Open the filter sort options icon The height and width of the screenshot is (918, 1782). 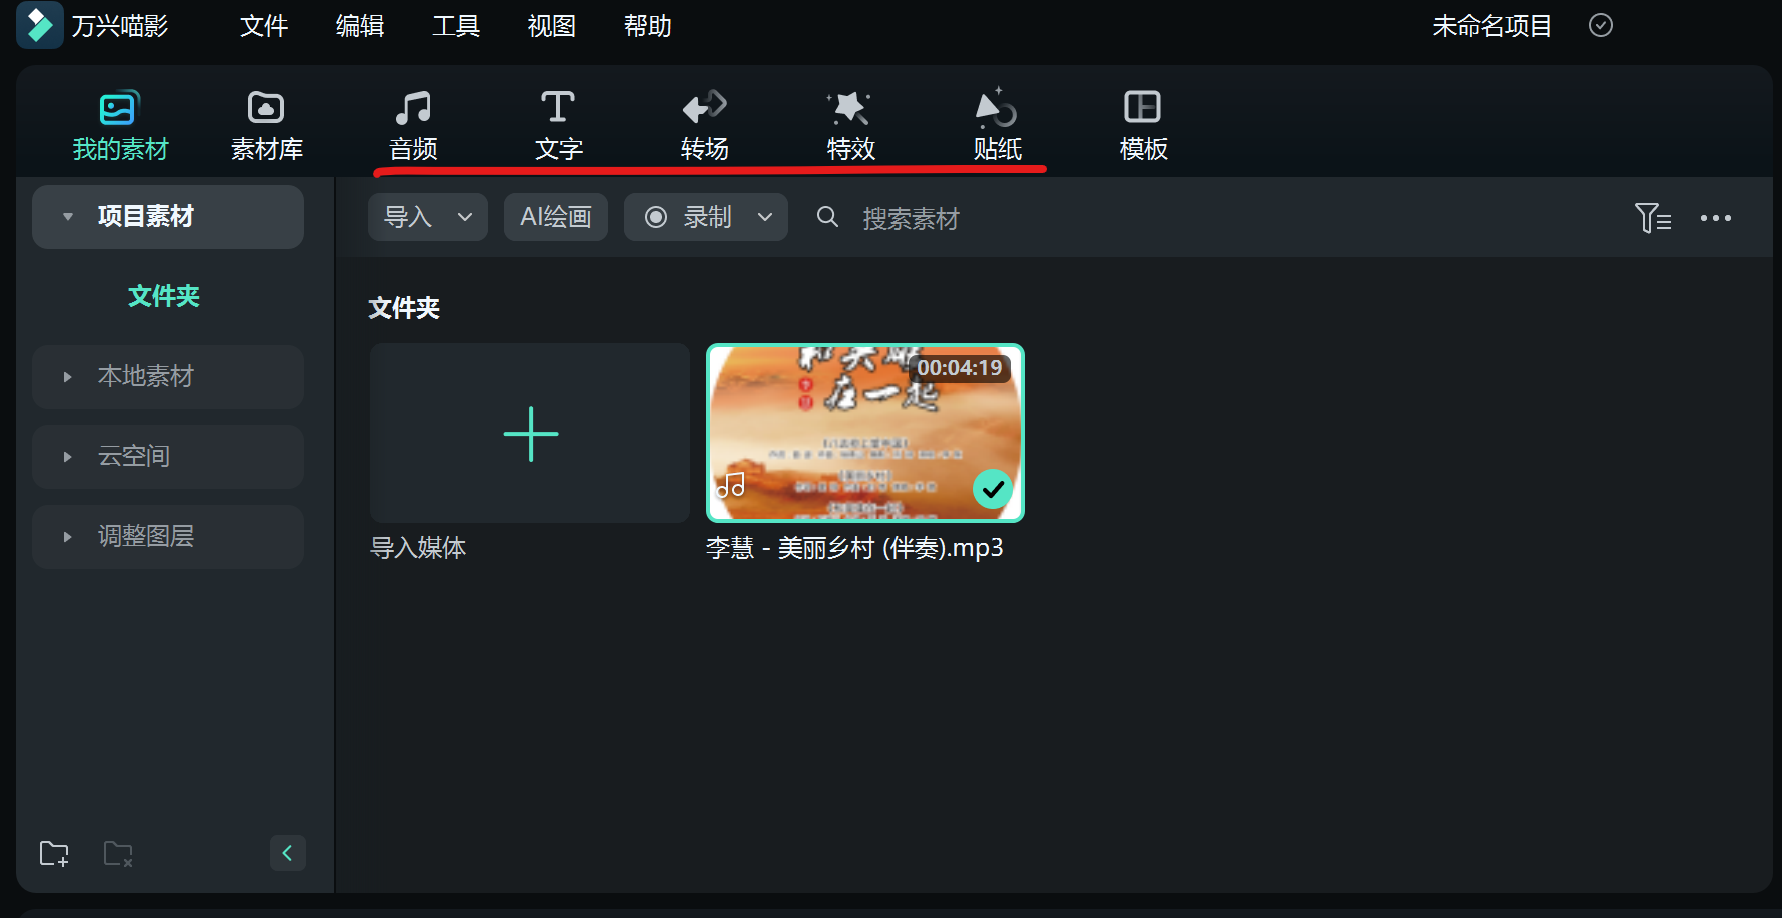(x=1652, y=217)
